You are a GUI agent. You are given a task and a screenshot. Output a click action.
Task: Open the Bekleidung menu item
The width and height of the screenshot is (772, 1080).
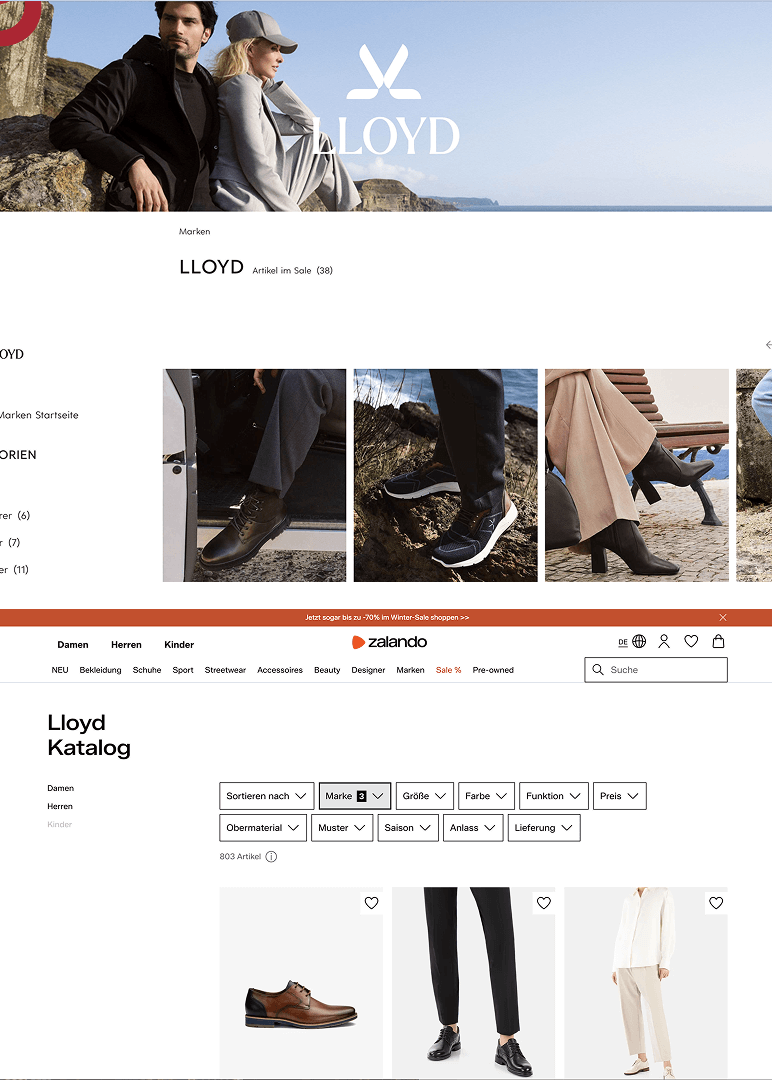coord(101,670)
